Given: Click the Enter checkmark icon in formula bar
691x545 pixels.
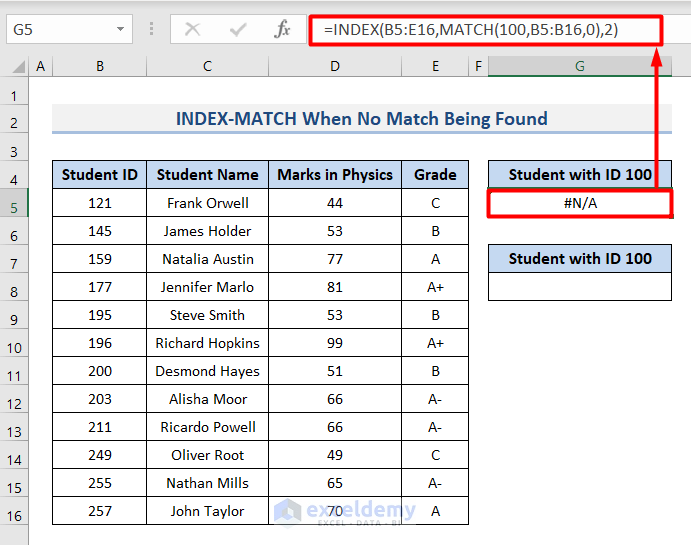Looking at the screenshot, I should pyautogui.click(x=237, y=30).
